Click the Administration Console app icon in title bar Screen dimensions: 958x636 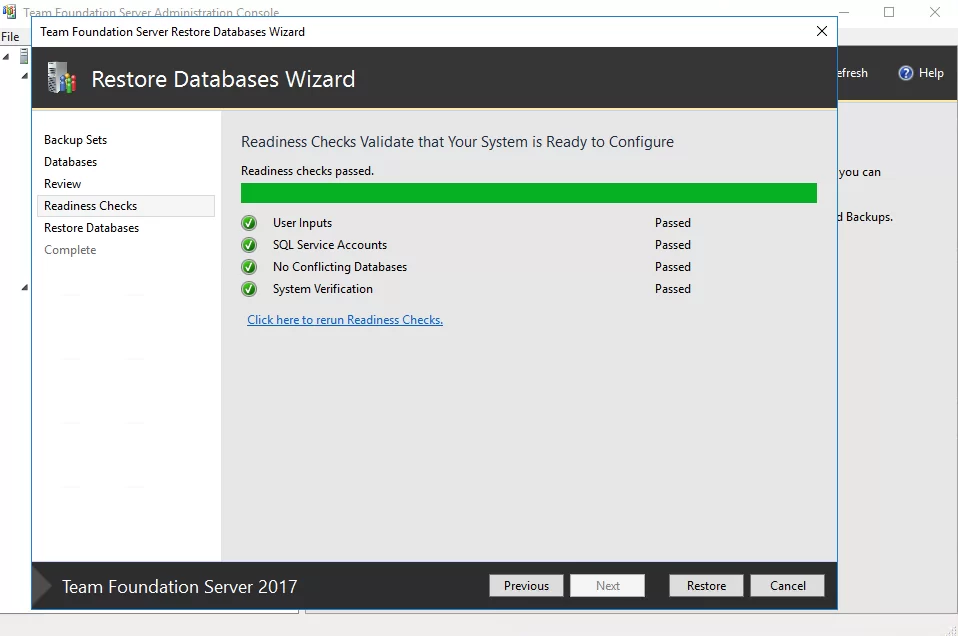[9, 13]
